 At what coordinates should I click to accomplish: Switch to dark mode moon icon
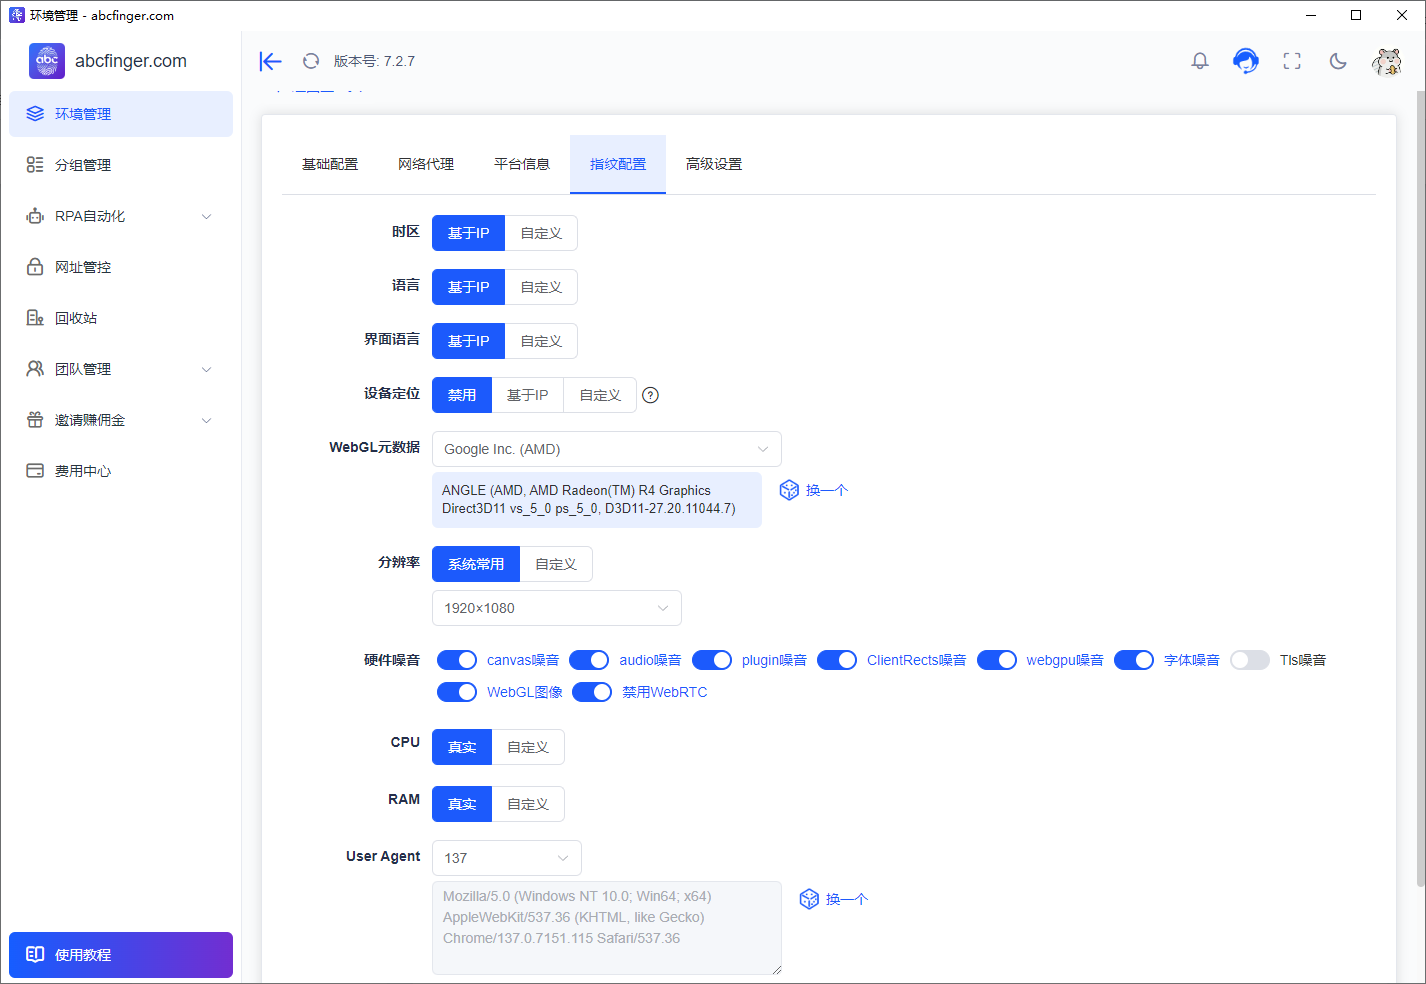point(1338,61)
